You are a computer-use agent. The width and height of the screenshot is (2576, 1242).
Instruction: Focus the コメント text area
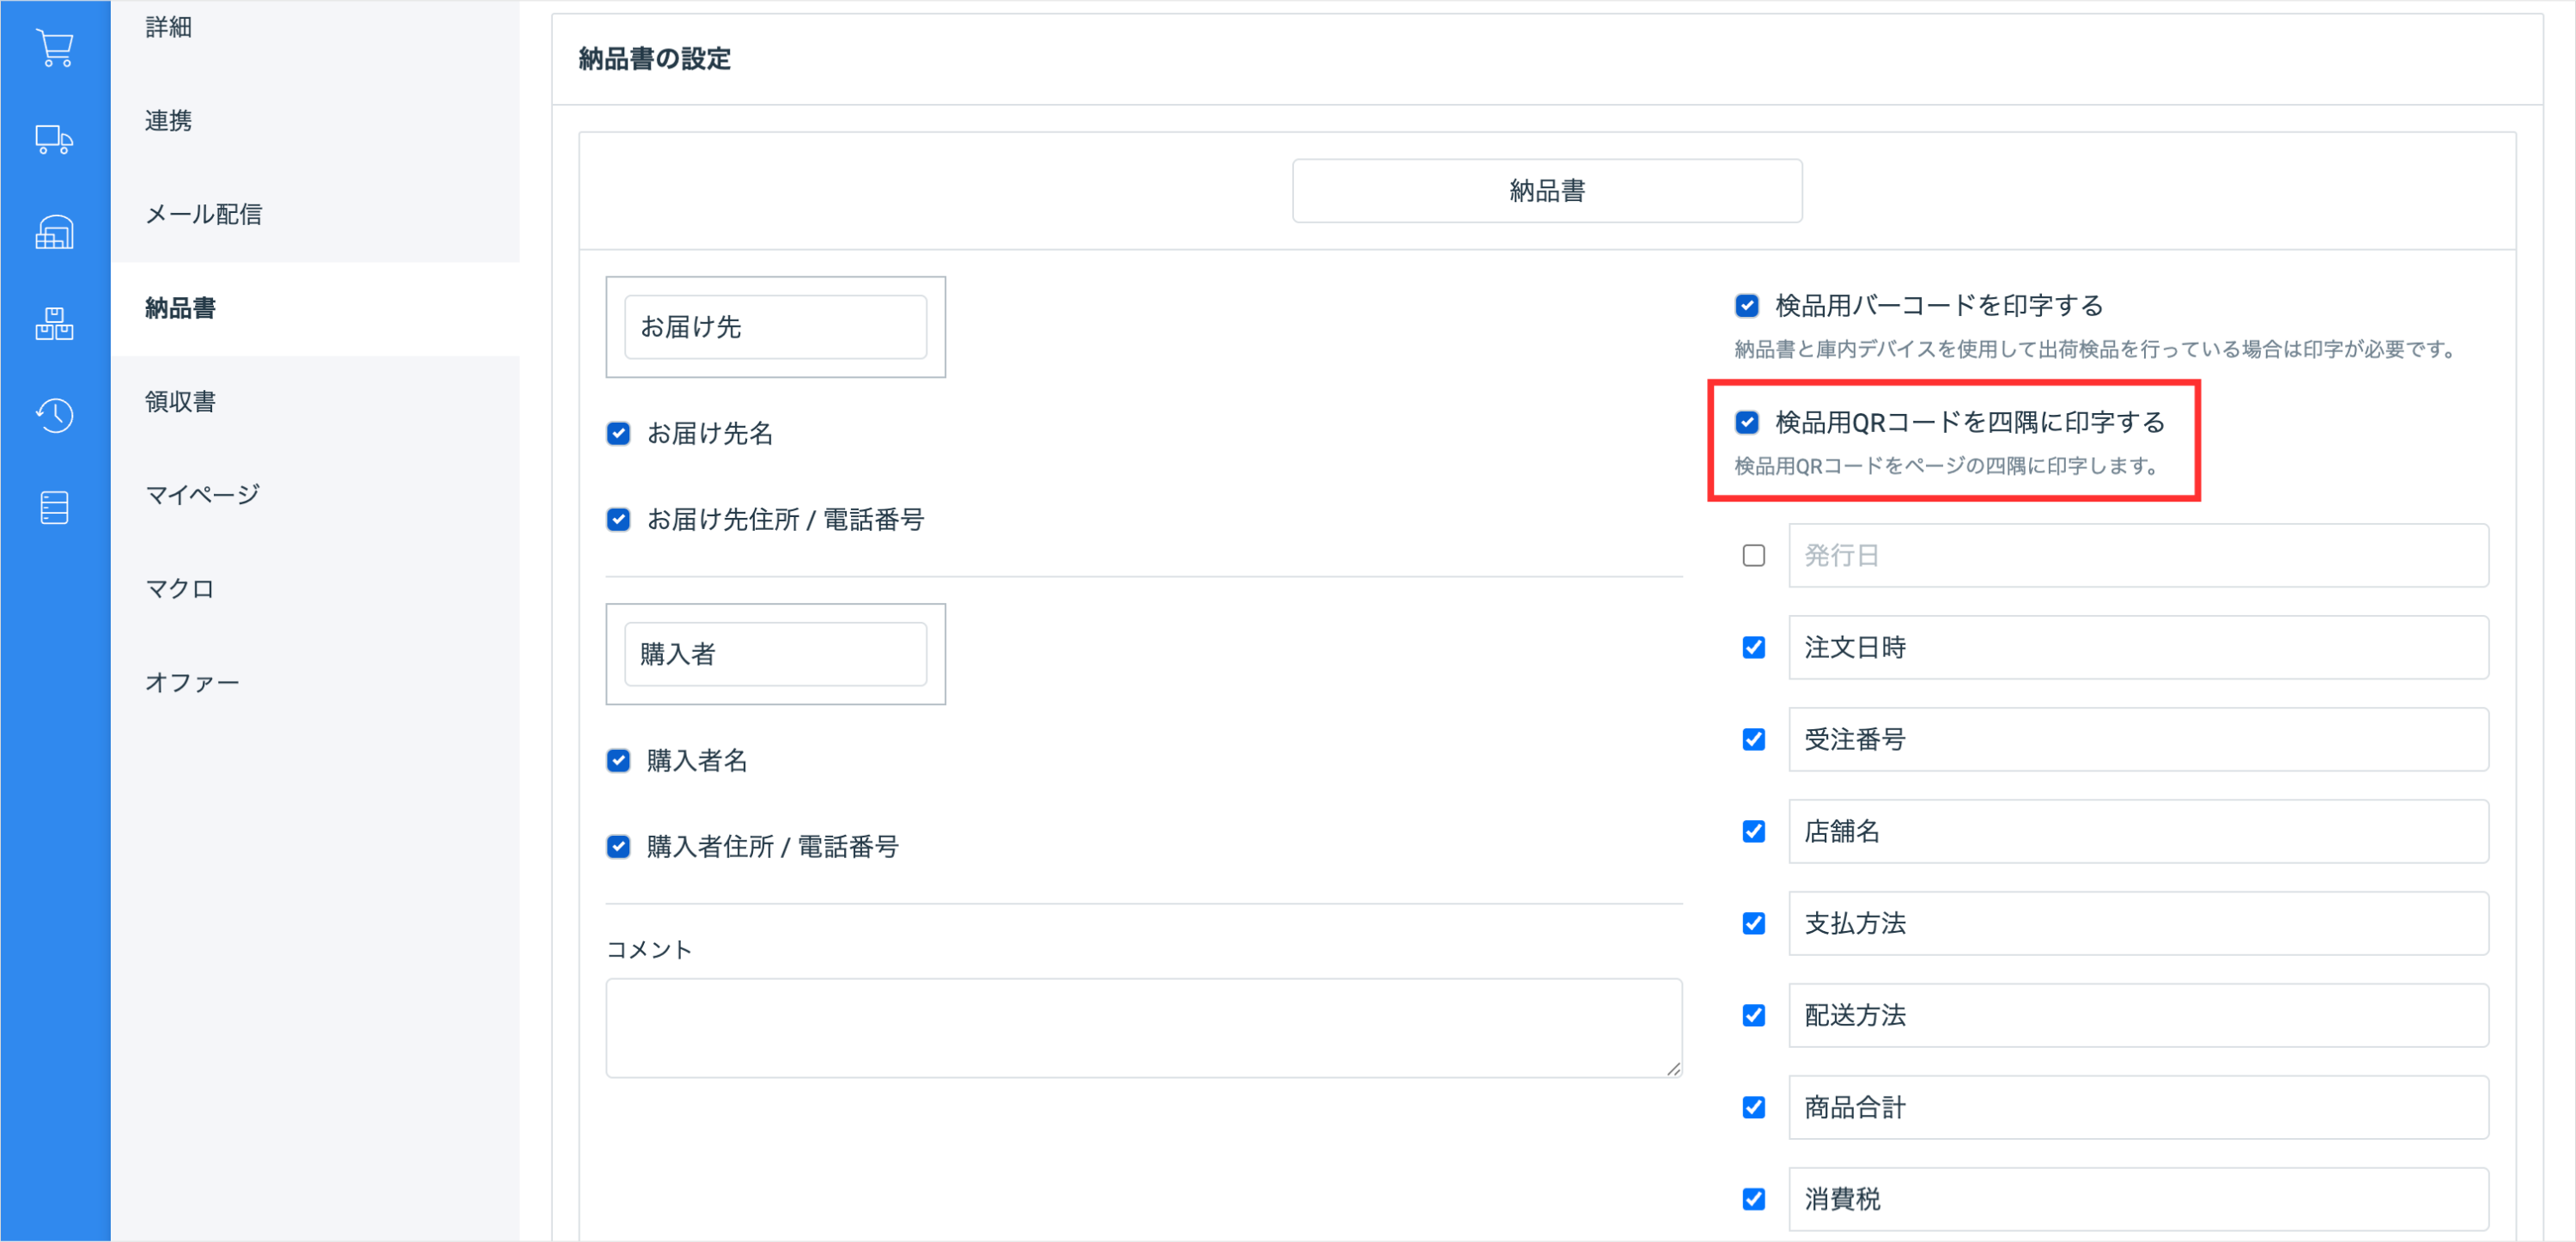point(1143,1027)
